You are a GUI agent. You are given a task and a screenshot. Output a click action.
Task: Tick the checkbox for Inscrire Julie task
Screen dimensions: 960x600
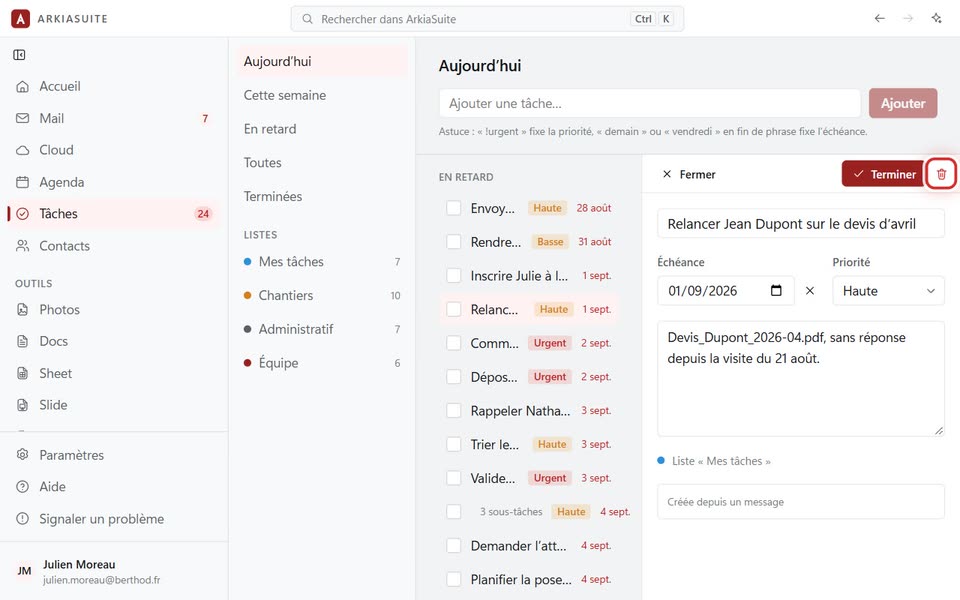(454, 276)
